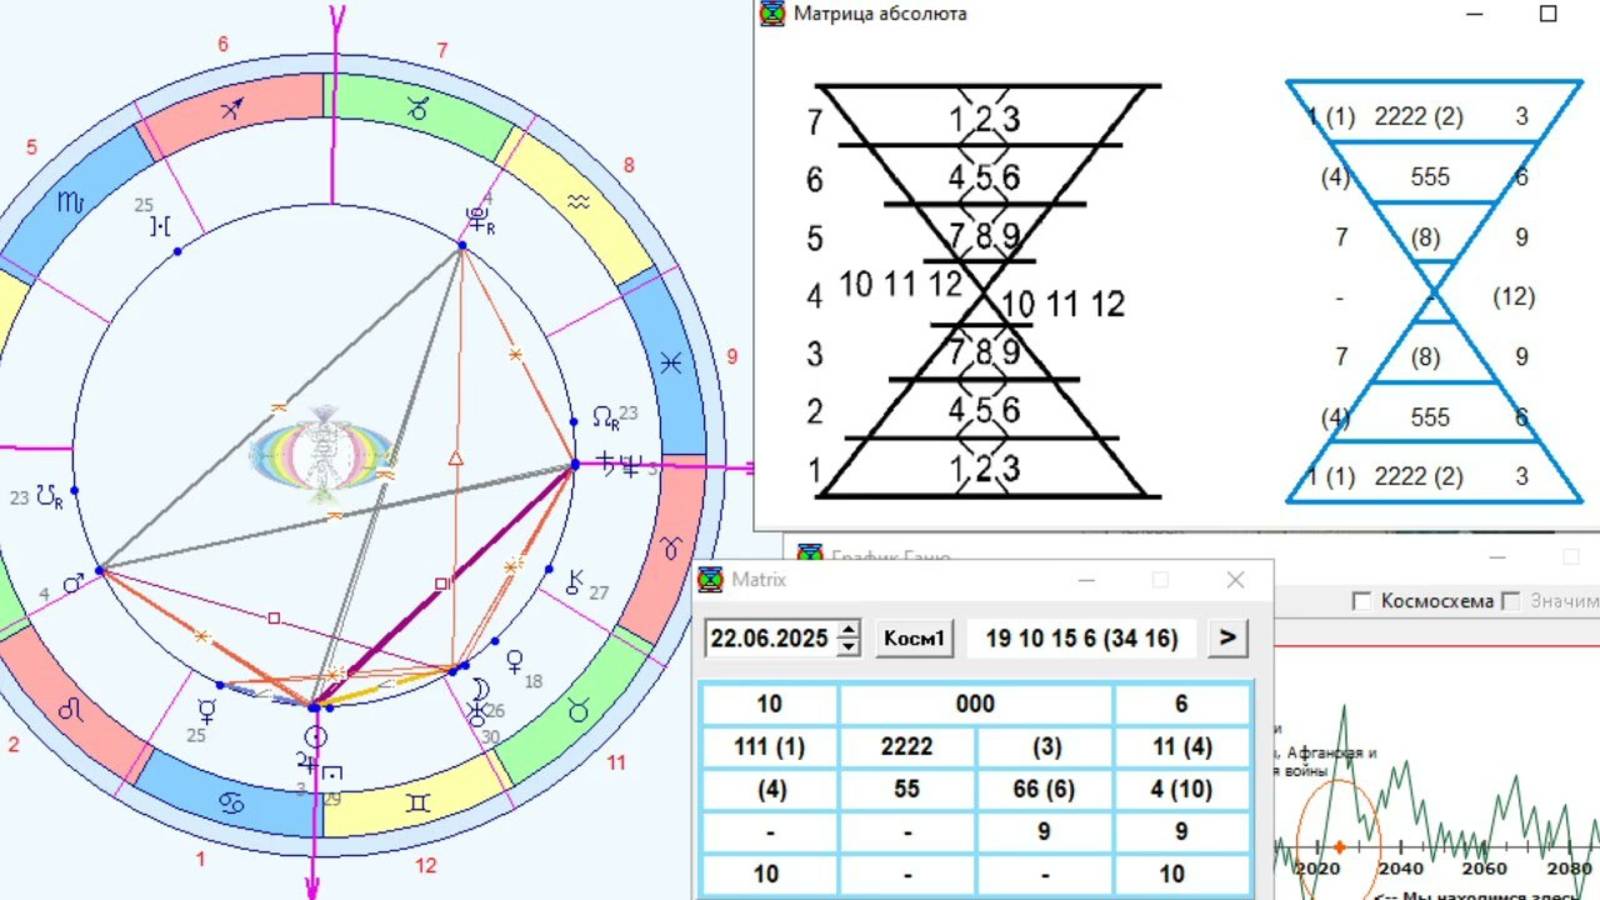This screenshot has height=900, width=1600.
Task: Click house number 11 outside the chart ring
Action: coord(616,763)
